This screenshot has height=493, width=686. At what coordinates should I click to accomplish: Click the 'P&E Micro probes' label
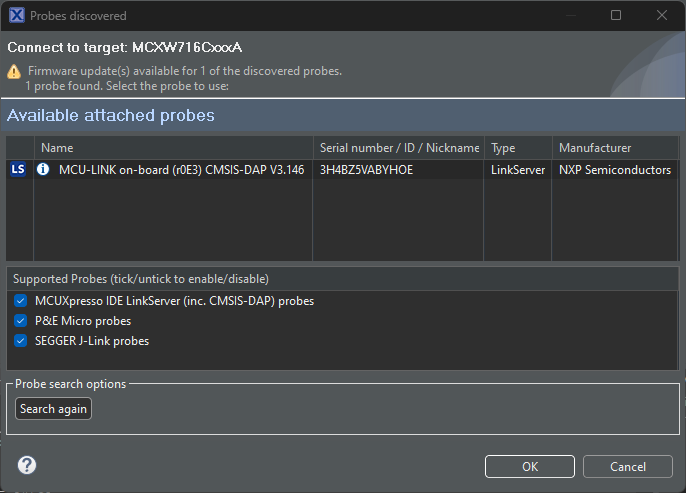tap(83, 321)
